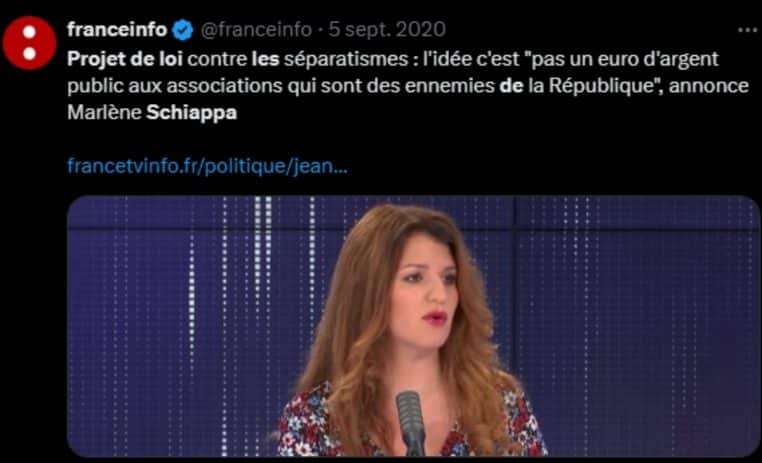Click the word 'Marlène' in the tweet

(104, 112)
